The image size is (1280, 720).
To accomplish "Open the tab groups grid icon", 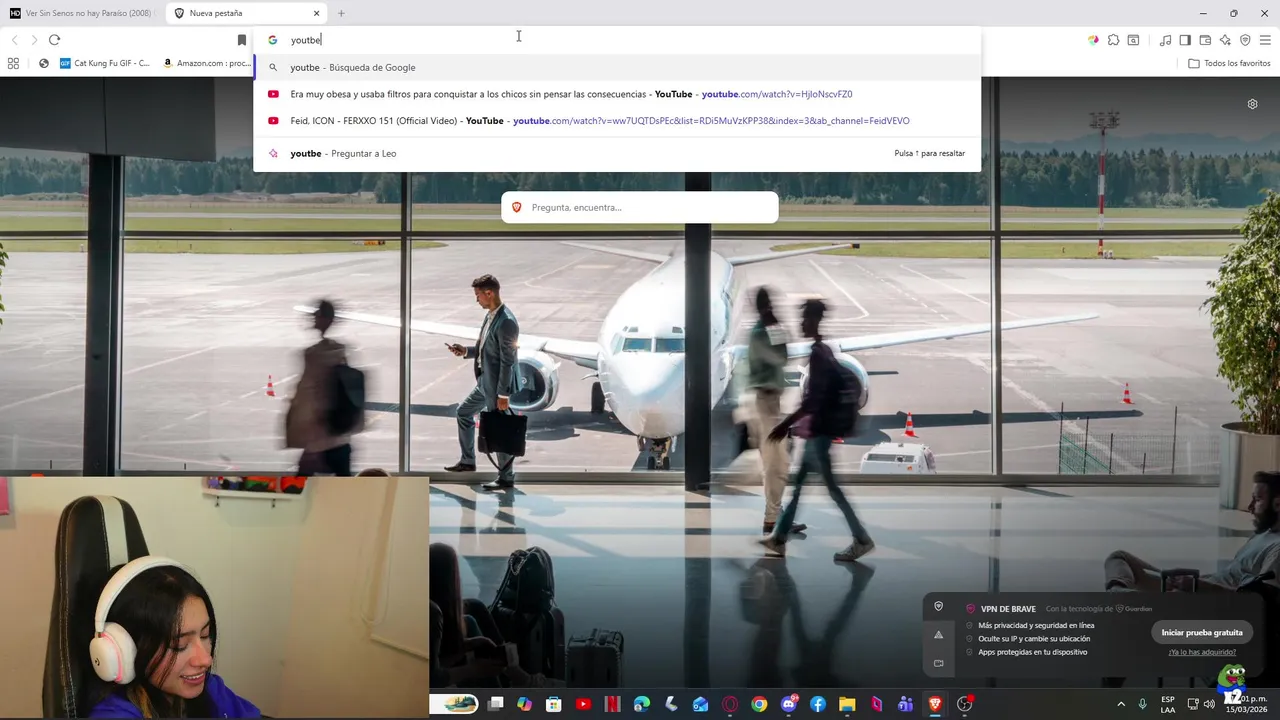I will pyautogui.click(x=13, y=63).
